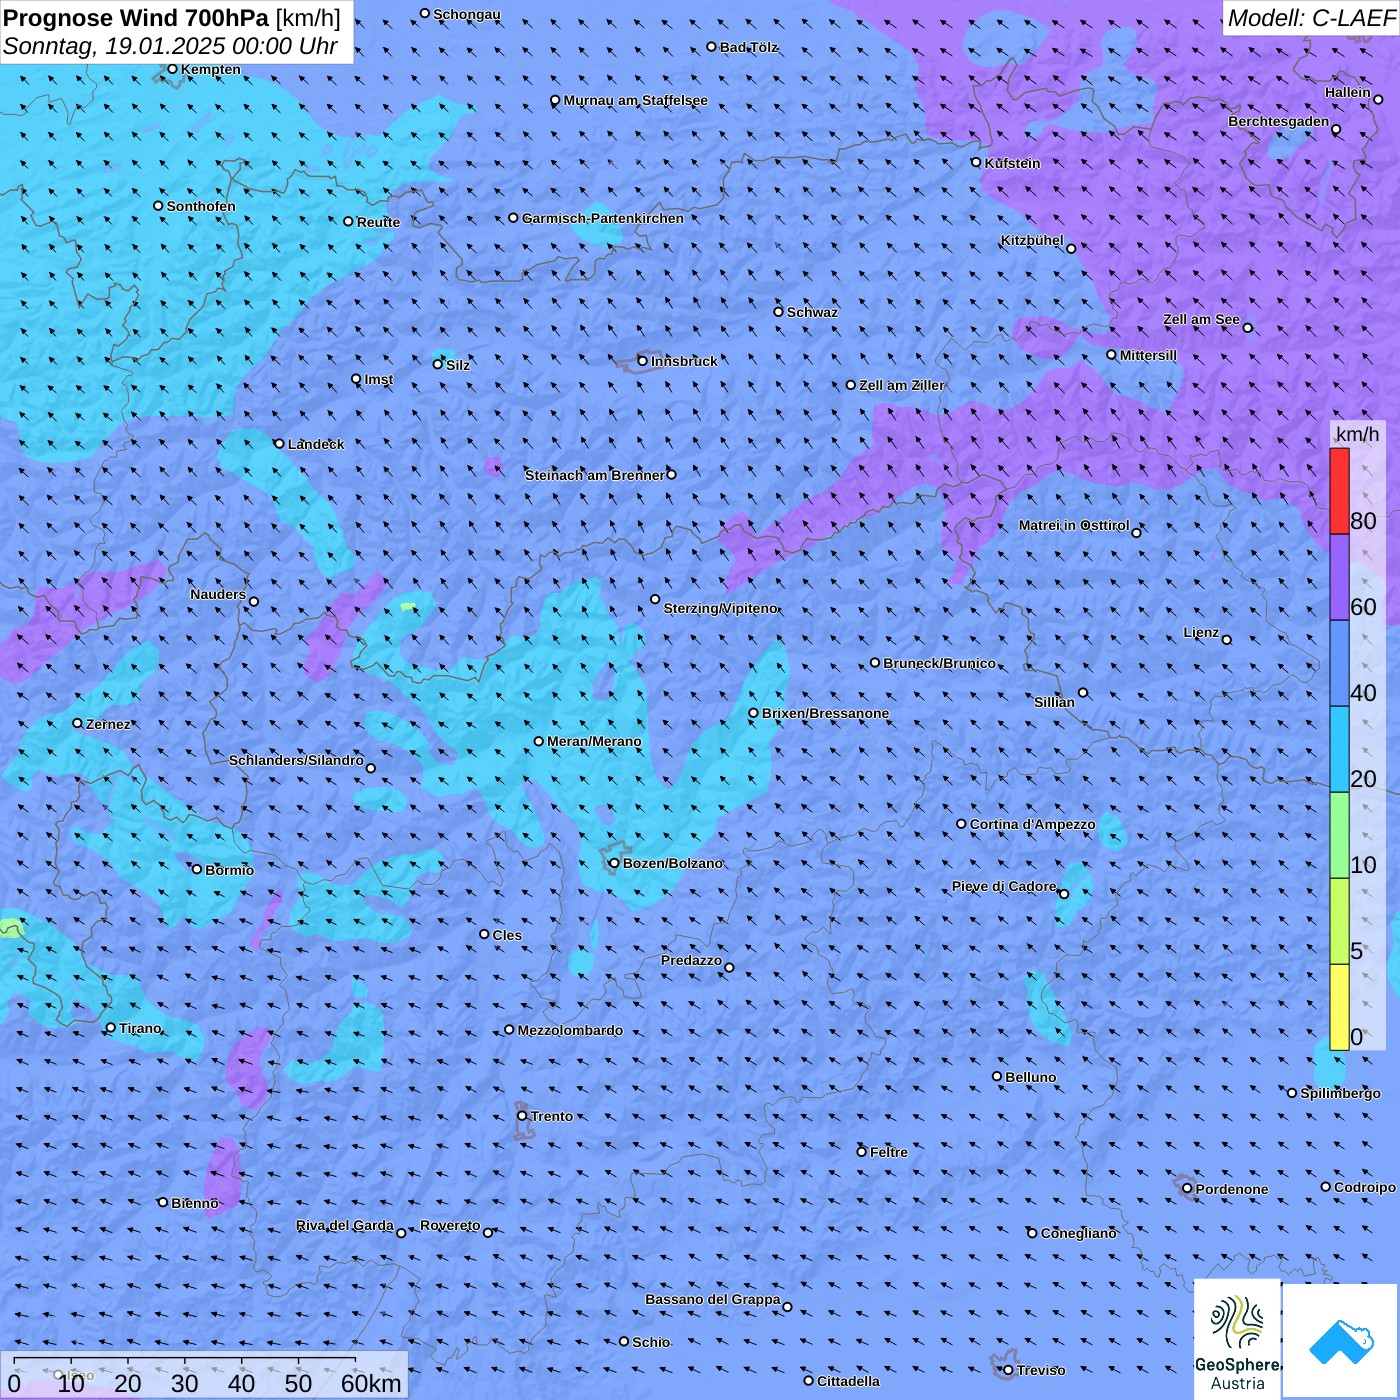Click the Zell am Ziller label
The height and width of the screenshot is (1400, 1400).
tap(901, 385)
